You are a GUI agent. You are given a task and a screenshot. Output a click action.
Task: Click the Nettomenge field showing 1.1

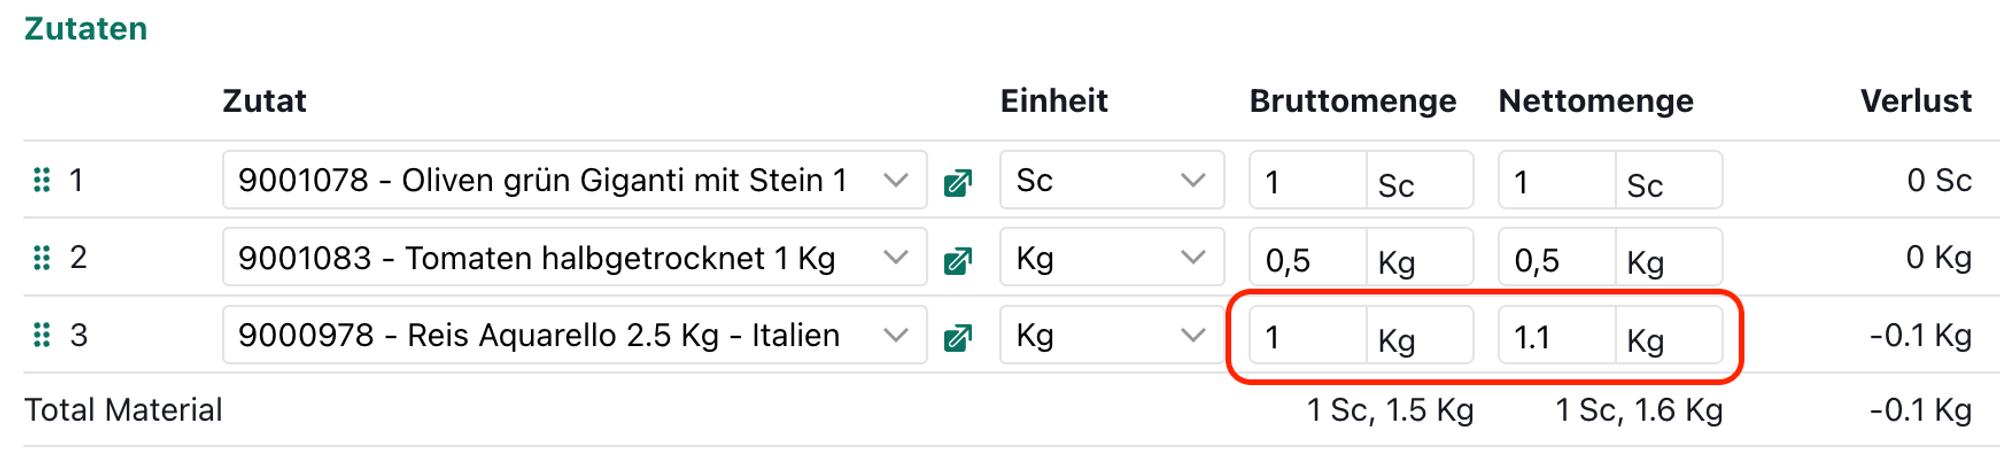coord(1557,336)
